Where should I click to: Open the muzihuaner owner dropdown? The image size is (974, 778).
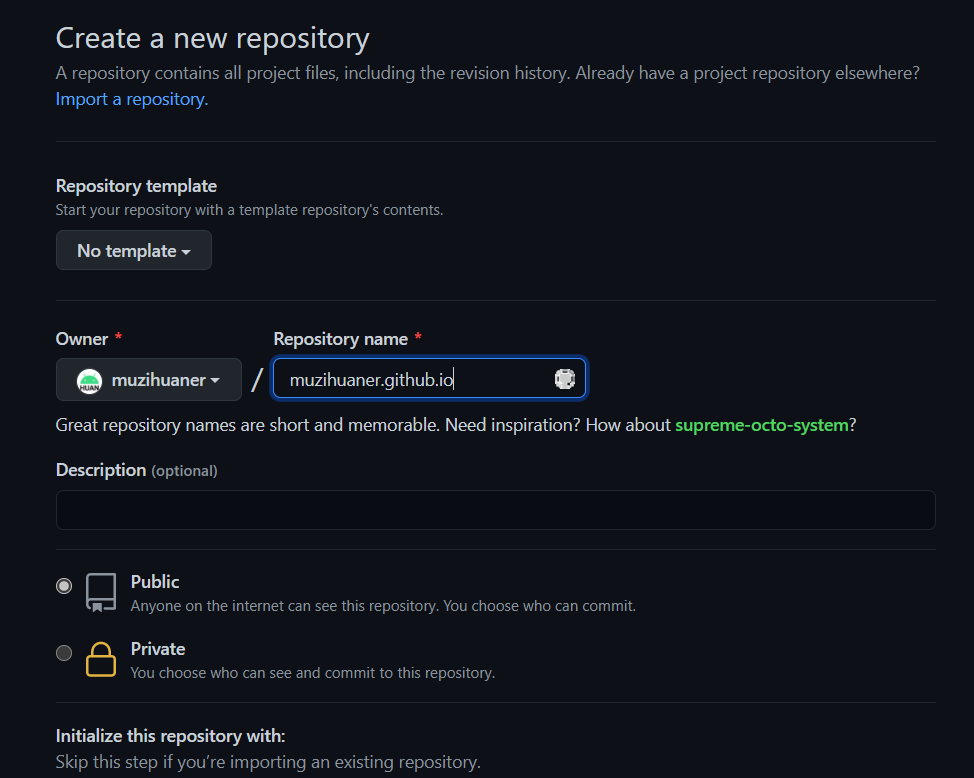pos(148,380)
